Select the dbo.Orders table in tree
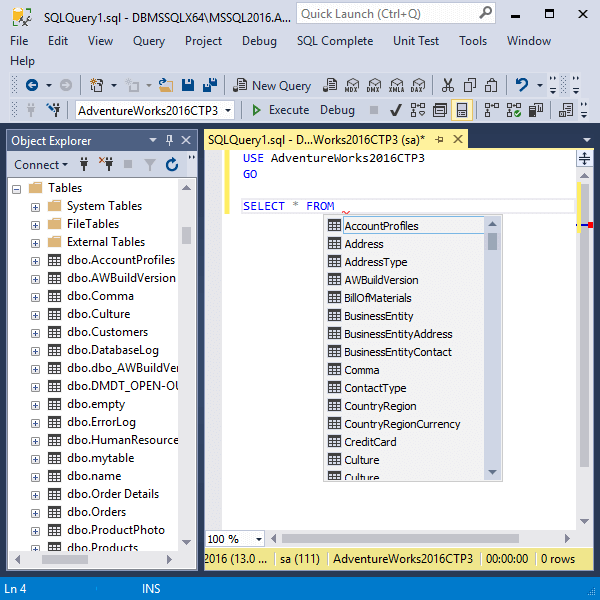Screen dimensions: 600x600 tap(96, 512)
